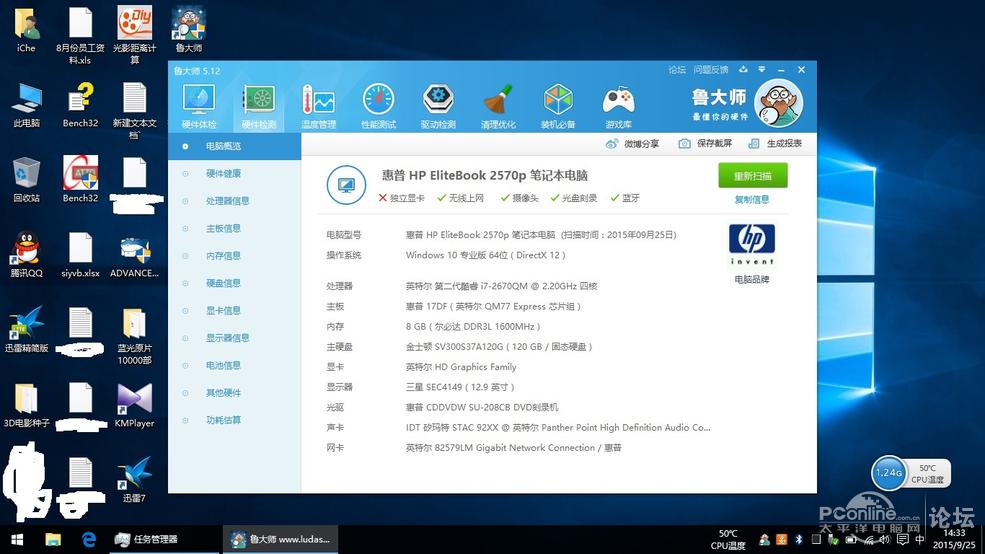The image size is (985, 554).
Task: Click the Bluetooth tray icon
Action: tap(799, 540)
